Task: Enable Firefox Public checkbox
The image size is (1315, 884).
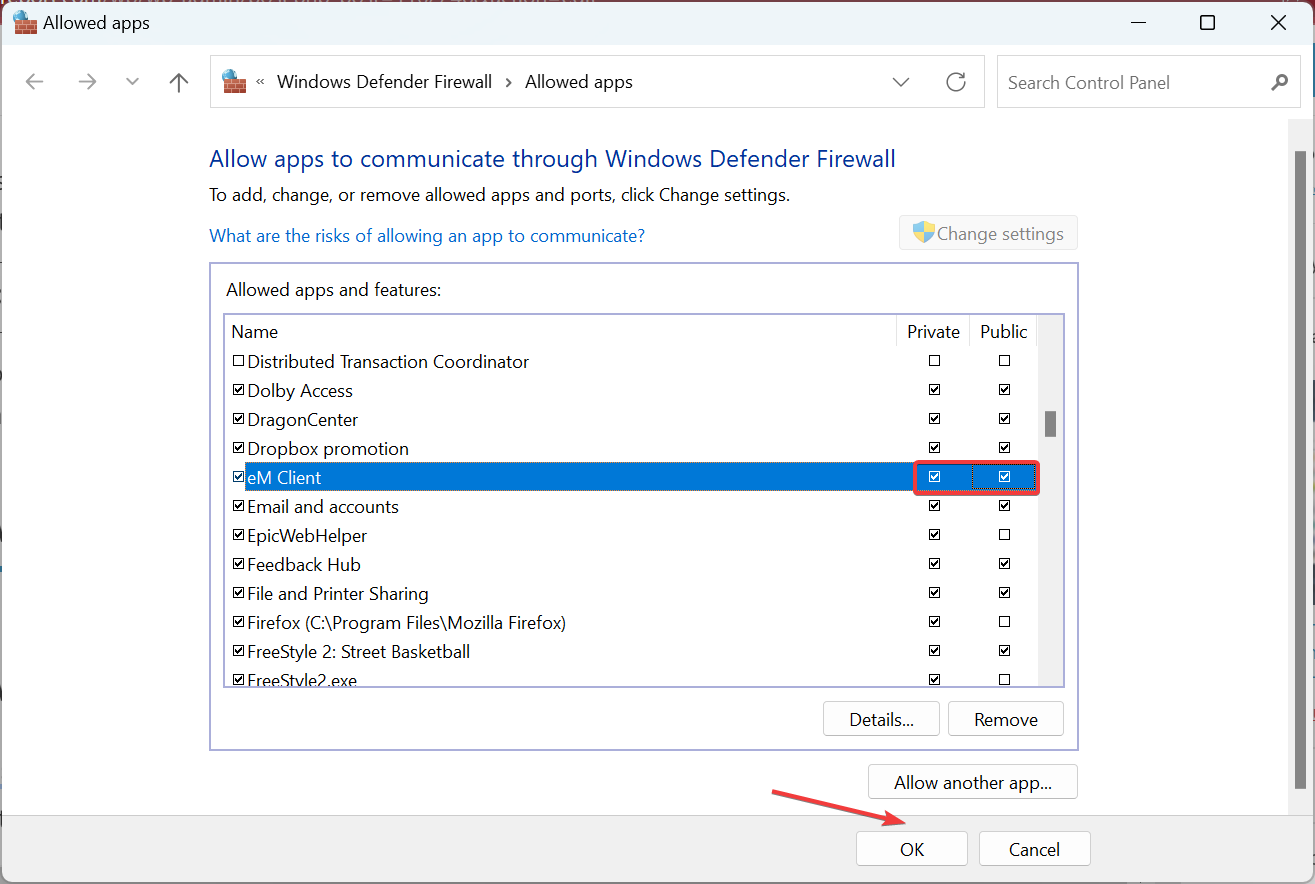Action: point(1004,622)
